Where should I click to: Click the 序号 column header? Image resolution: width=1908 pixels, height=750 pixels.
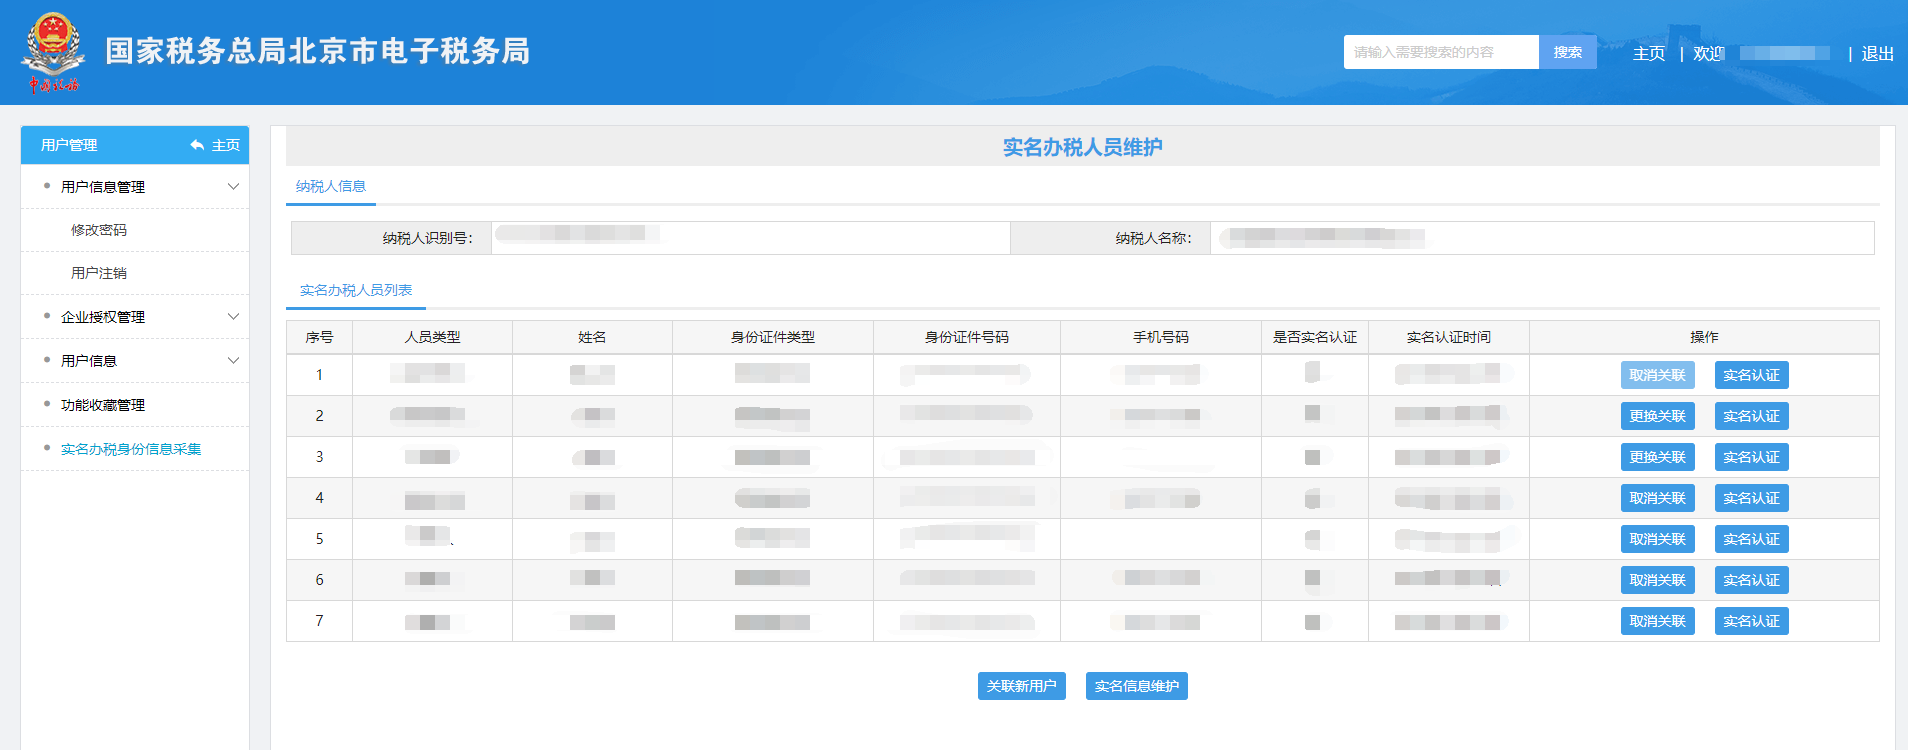point(319,337)
